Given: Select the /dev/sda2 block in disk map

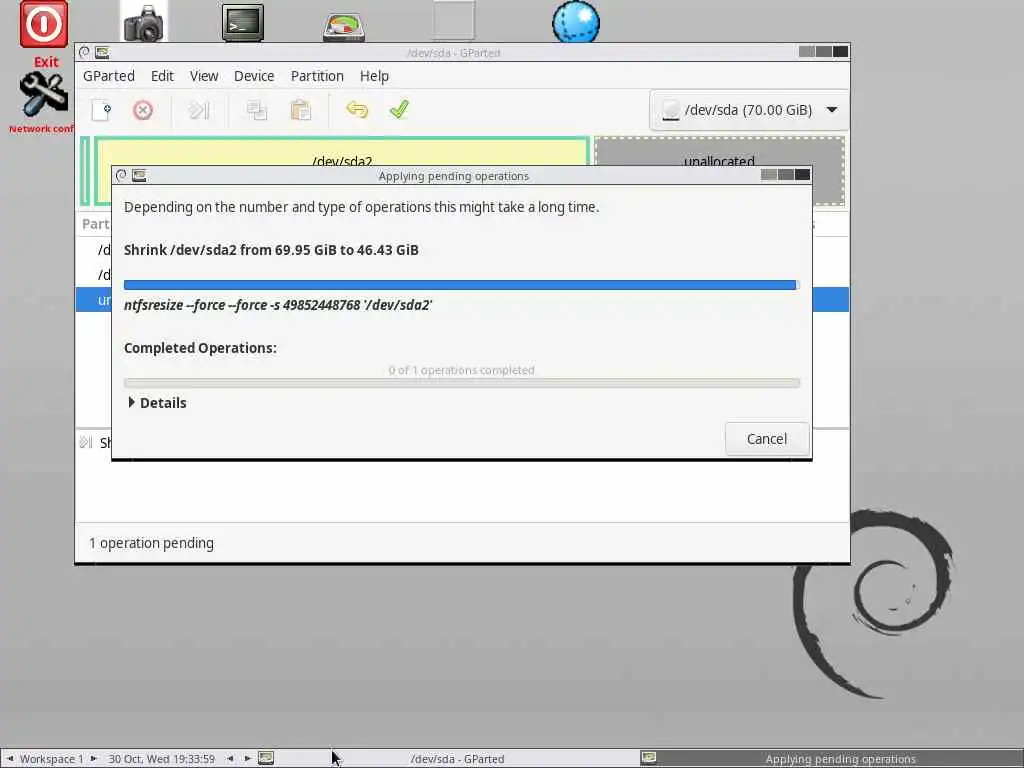Looking at the screenshot, I should pyautogui.click(x=342, y=152).
